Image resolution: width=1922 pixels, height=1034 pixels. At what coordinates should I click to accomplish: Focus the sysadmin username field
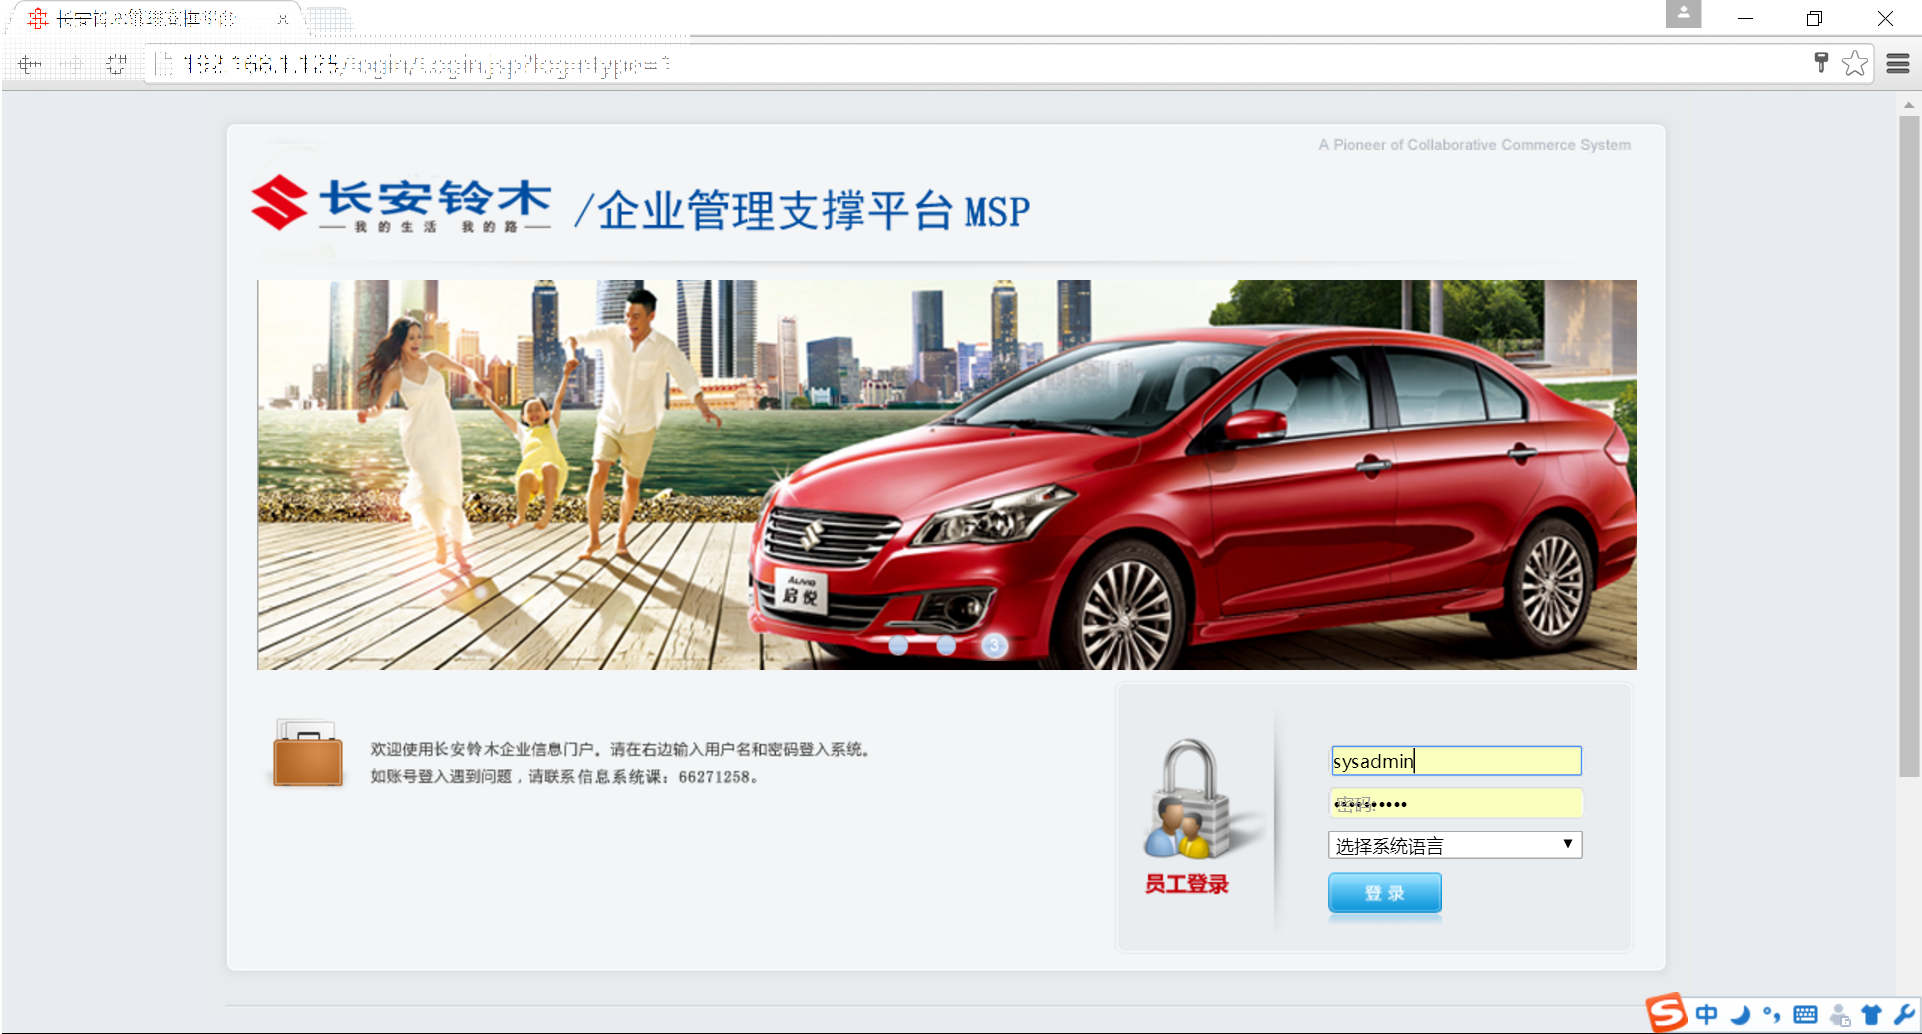1456,761
